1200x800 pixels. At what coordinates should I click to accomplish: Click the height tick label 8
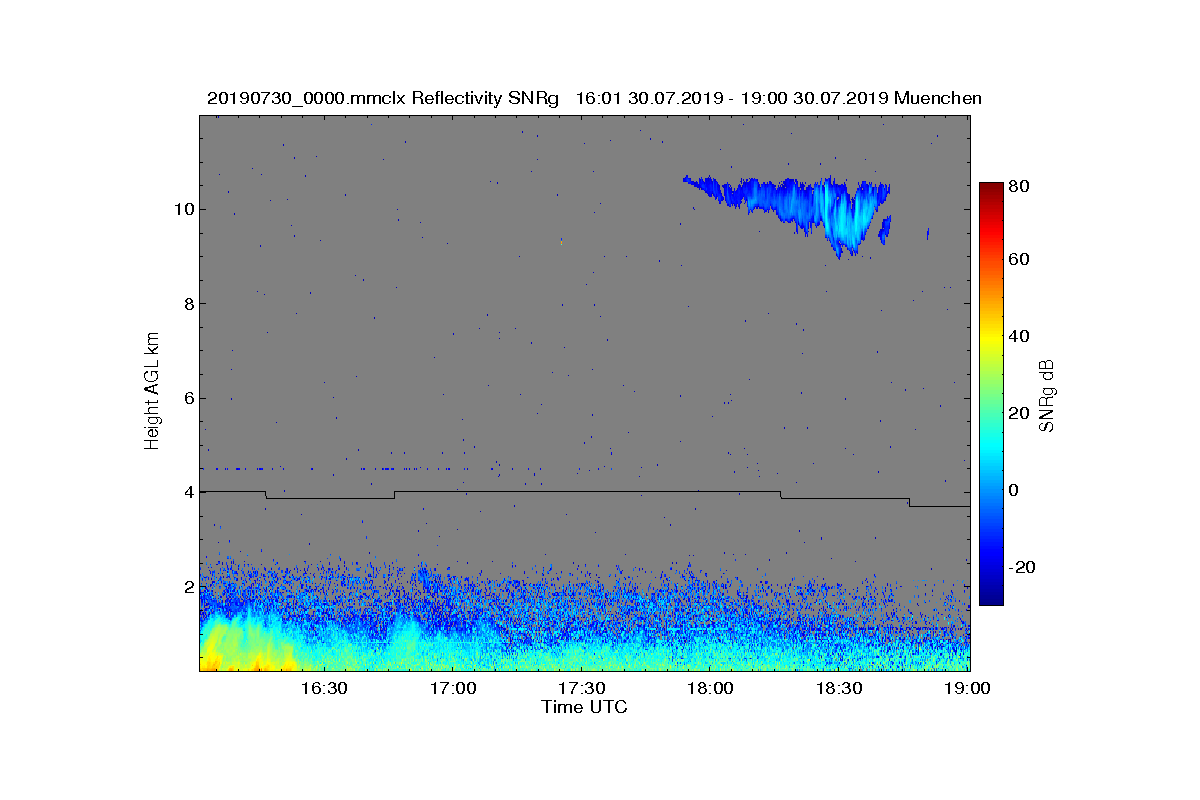pyautogui.click(x=188, y=304)
